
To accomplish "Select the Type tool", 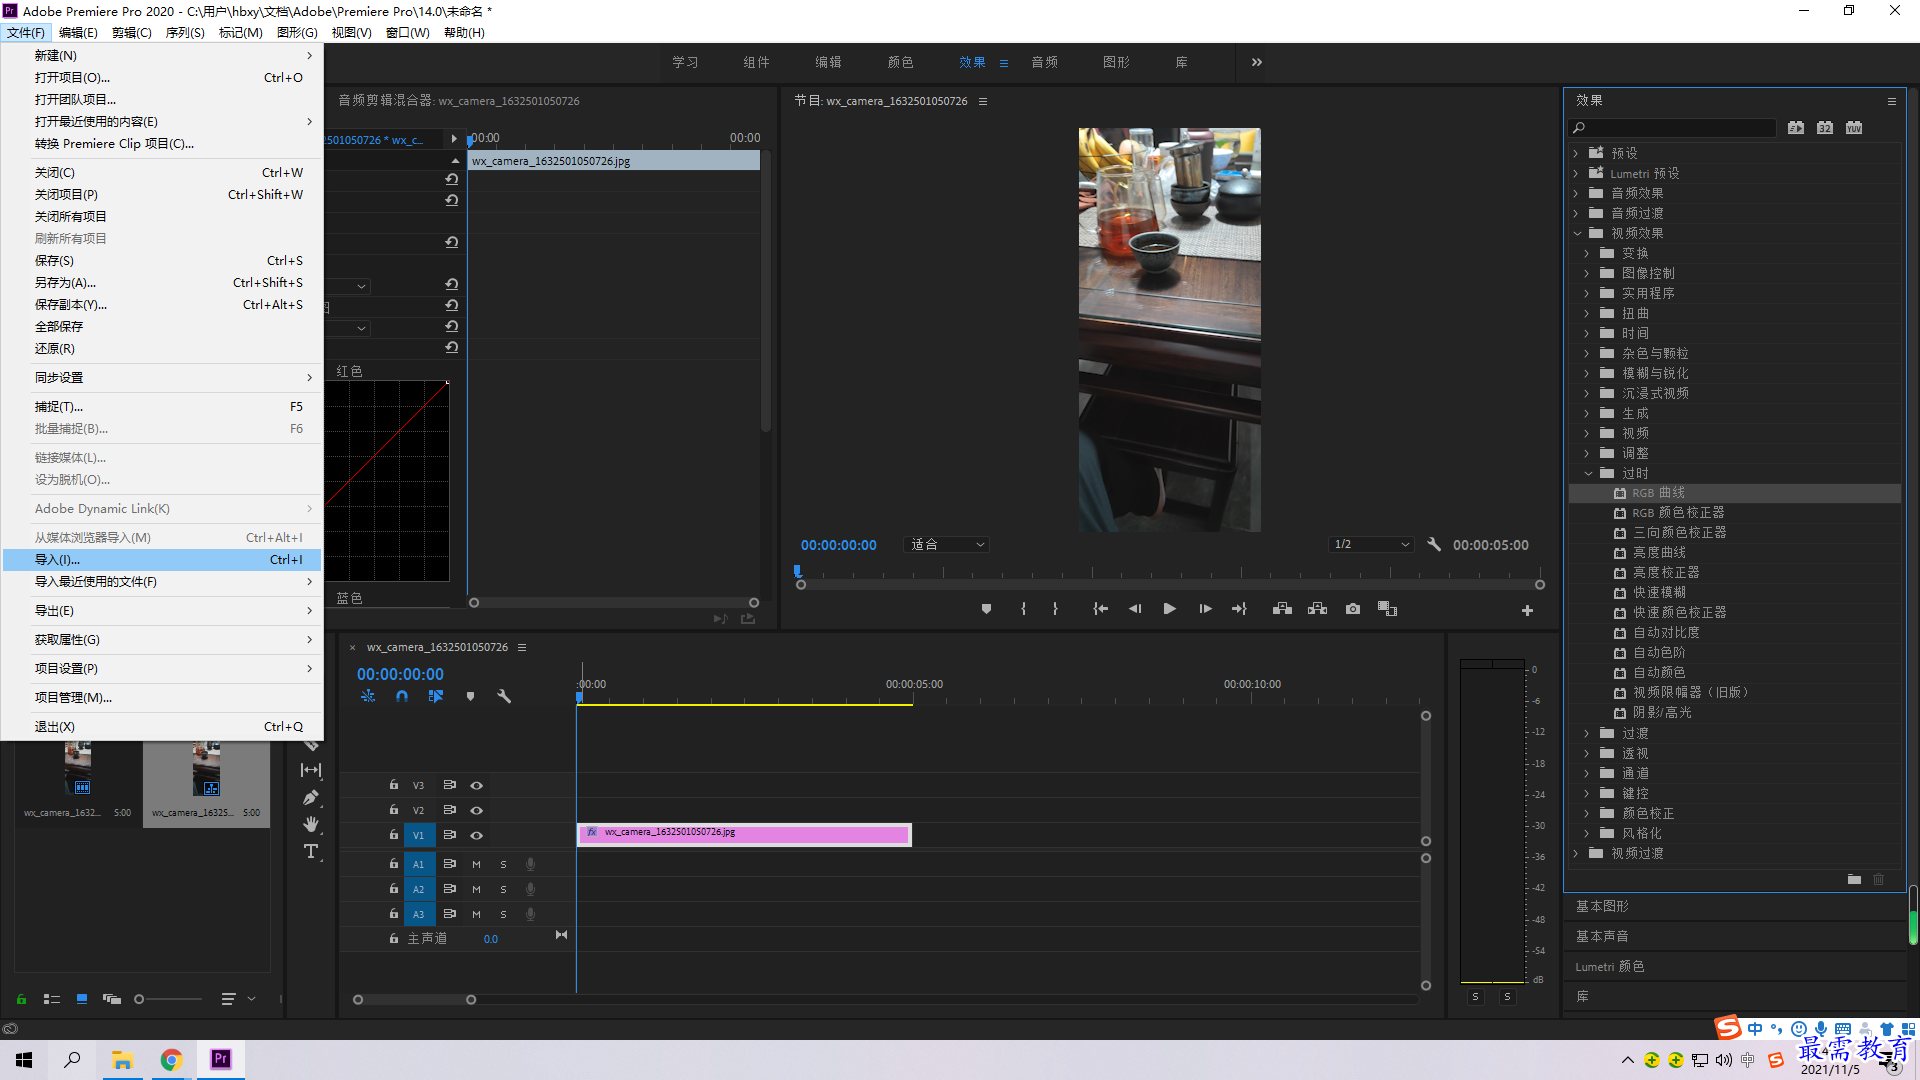I will (311, 852).
